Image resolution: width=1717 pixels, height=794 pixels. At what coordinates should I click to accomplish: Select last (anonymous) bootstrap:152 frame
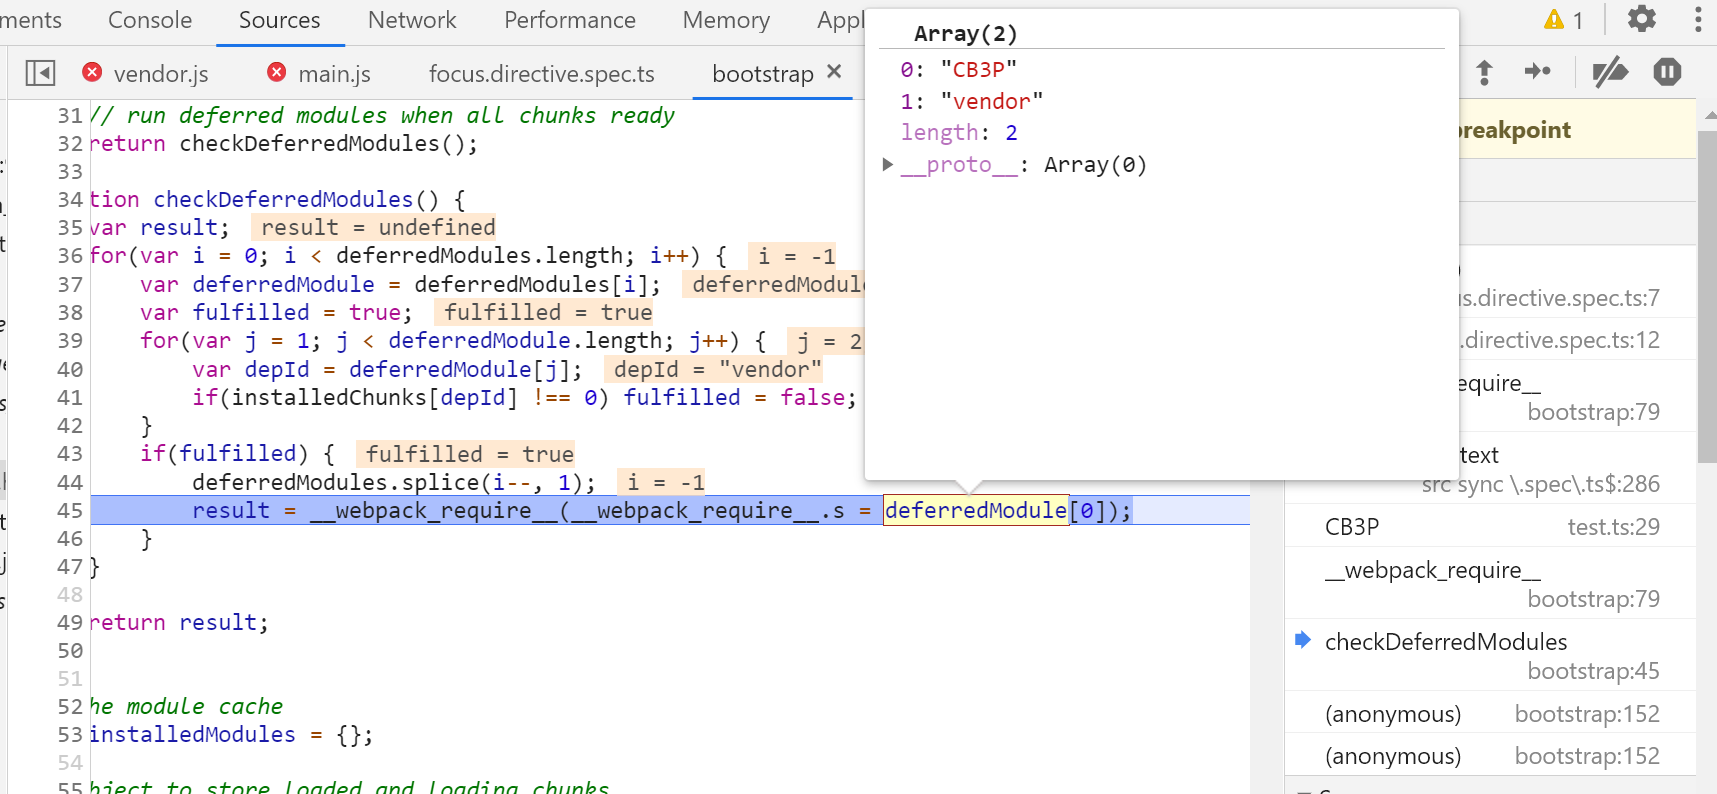[1490, 756]
